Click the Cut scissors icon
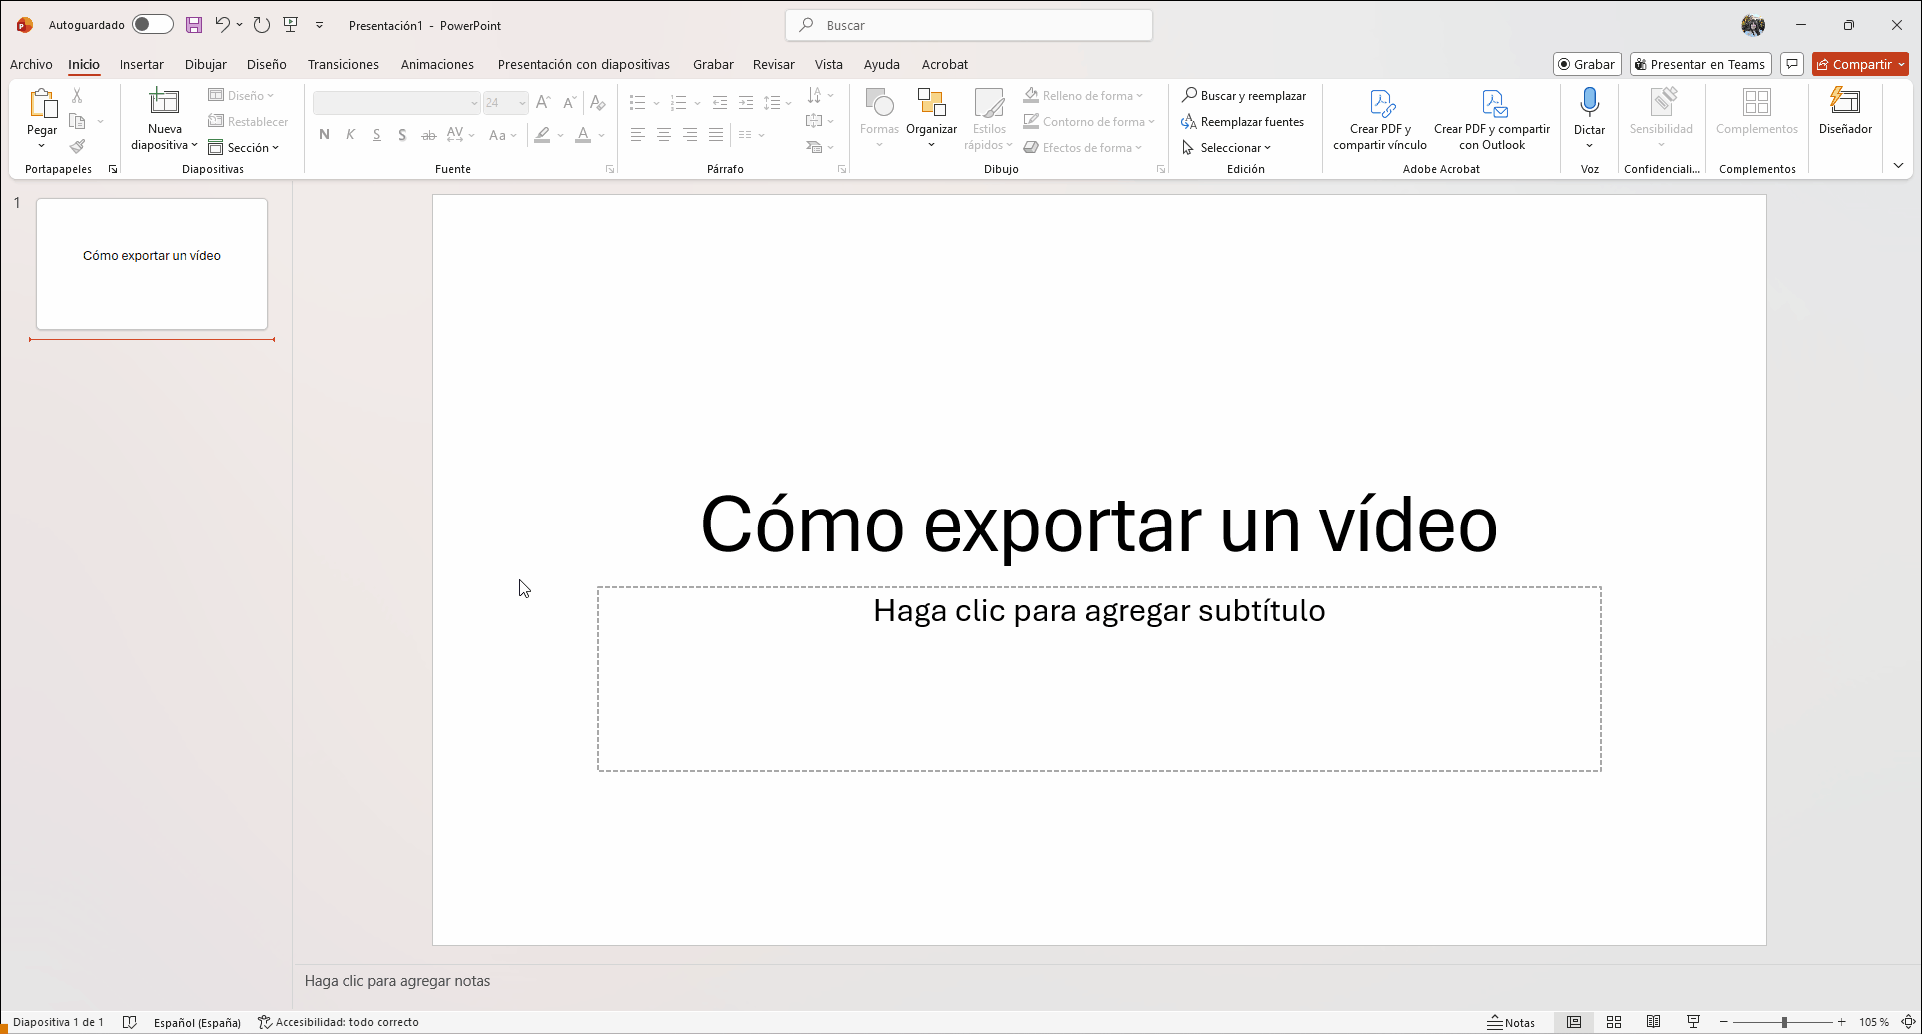This screenshot has width=1922, height=1034. pyautogui.click(x=77, y=95)
